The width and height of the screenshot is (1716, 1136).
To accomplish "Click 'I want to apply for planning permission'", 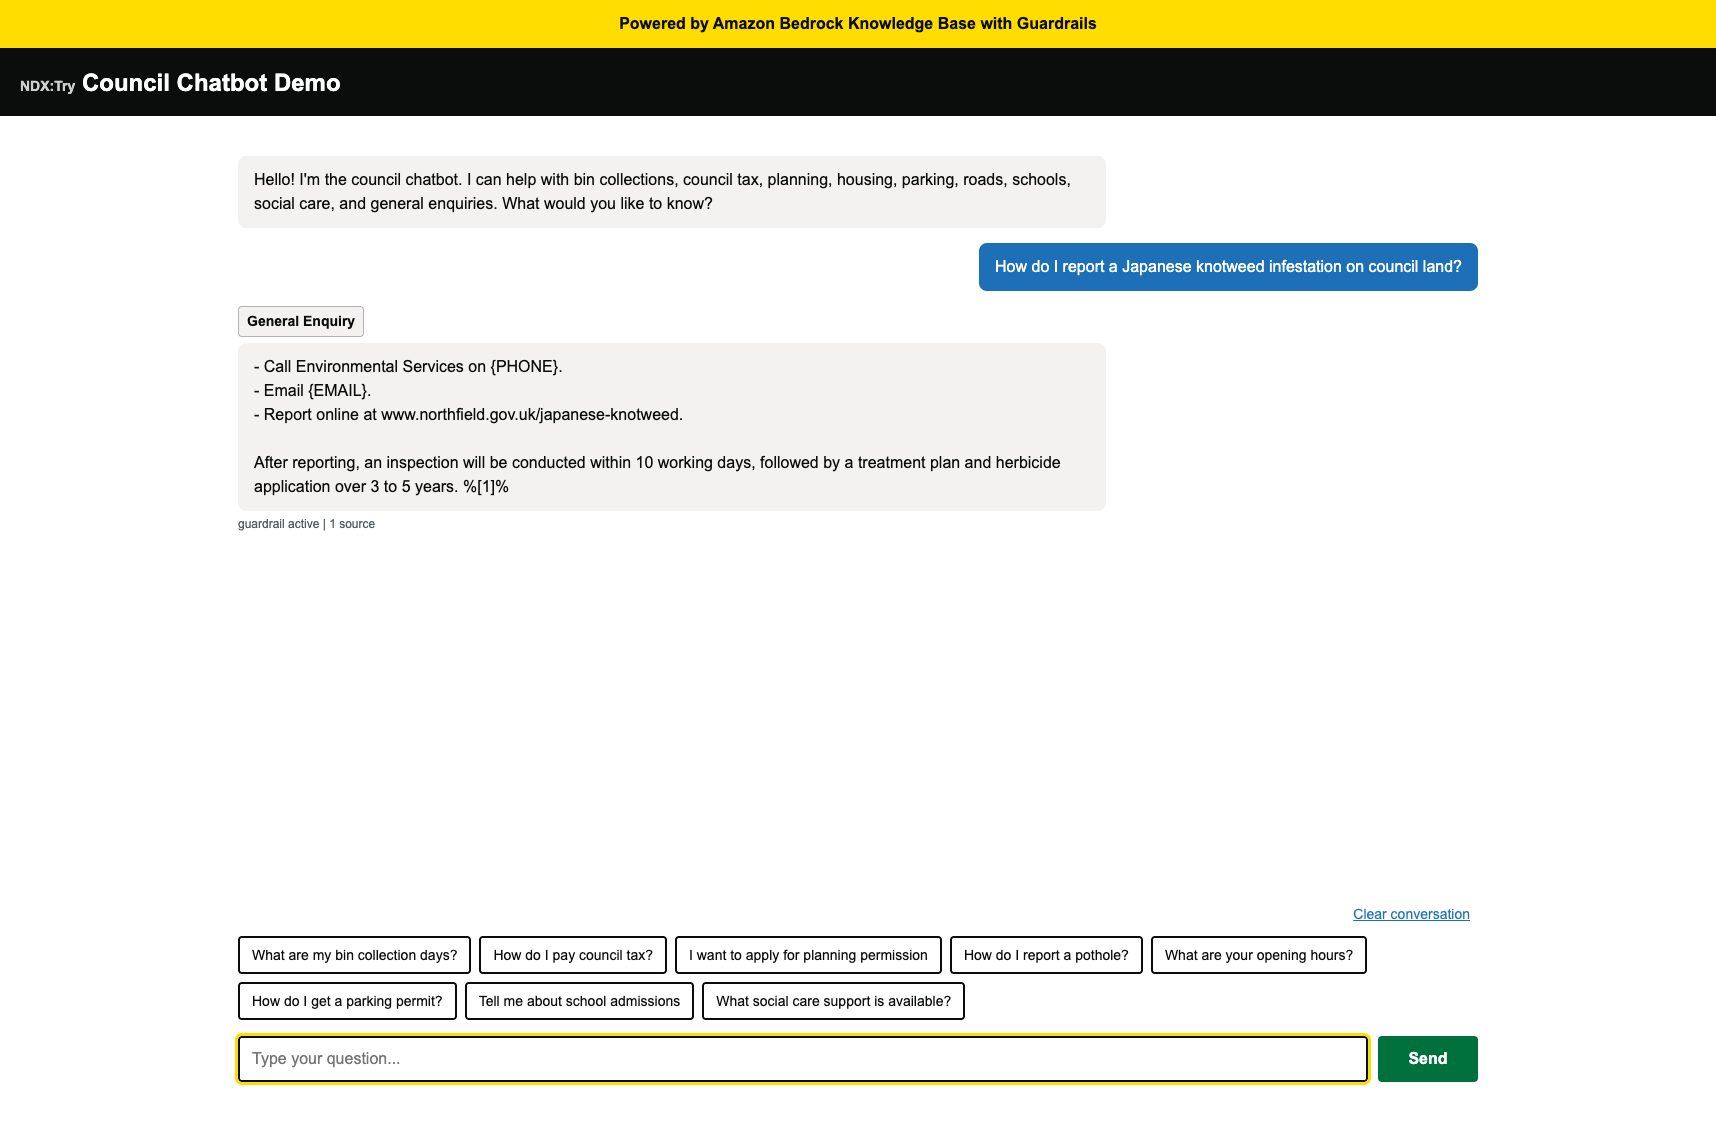I will pos(807,955).
